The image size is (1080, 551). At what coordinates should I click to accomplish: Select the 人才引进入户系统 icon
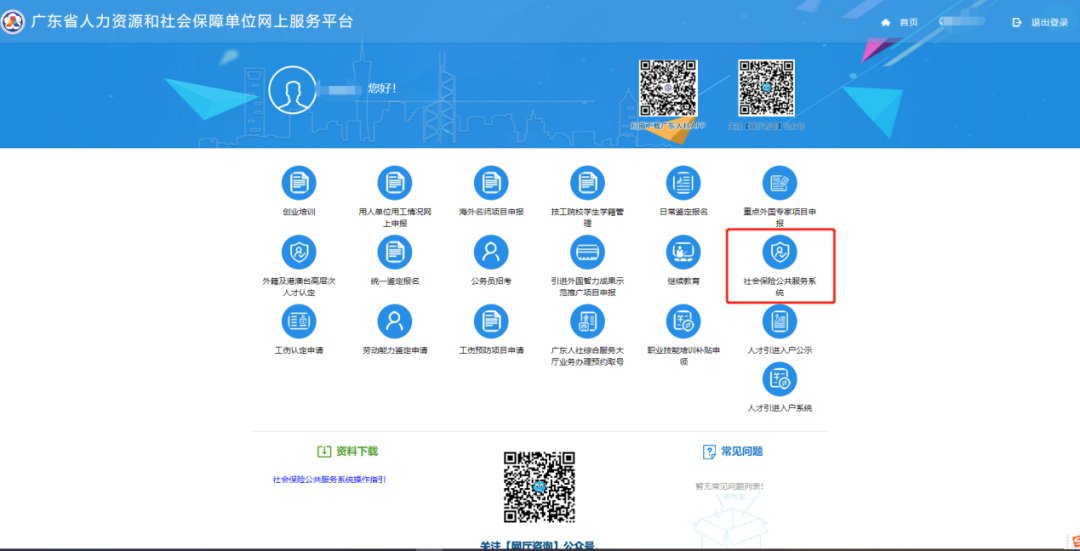(x=780, y=380)
